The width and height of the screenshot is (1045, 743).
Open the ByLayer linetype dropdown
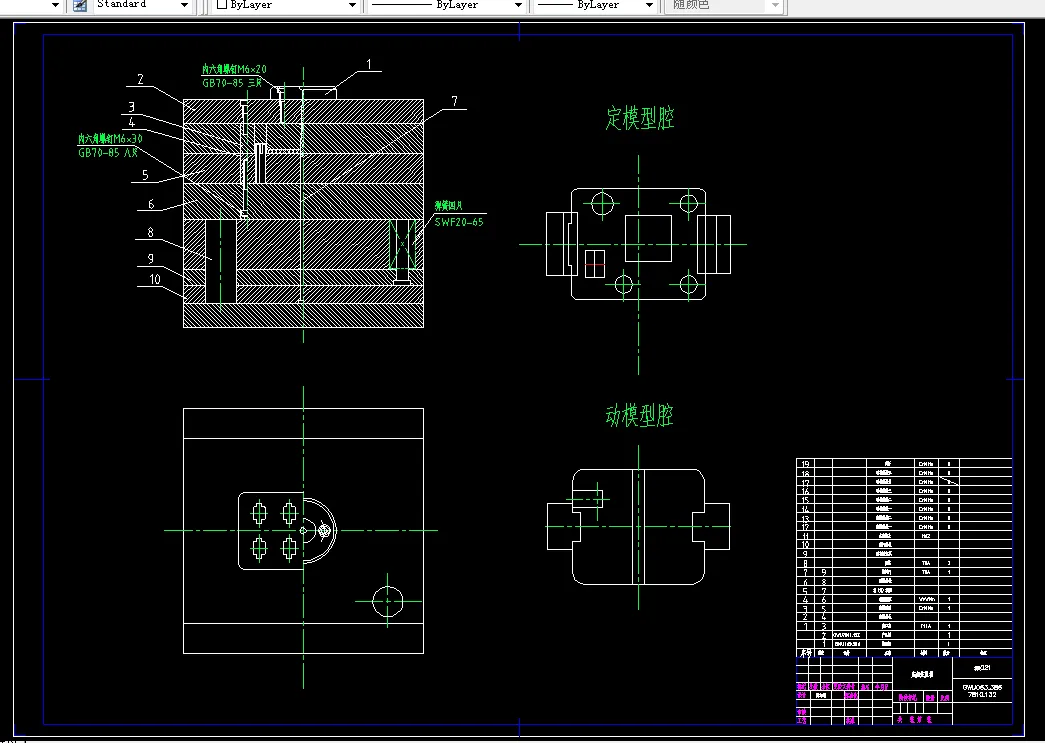point(518,5)
